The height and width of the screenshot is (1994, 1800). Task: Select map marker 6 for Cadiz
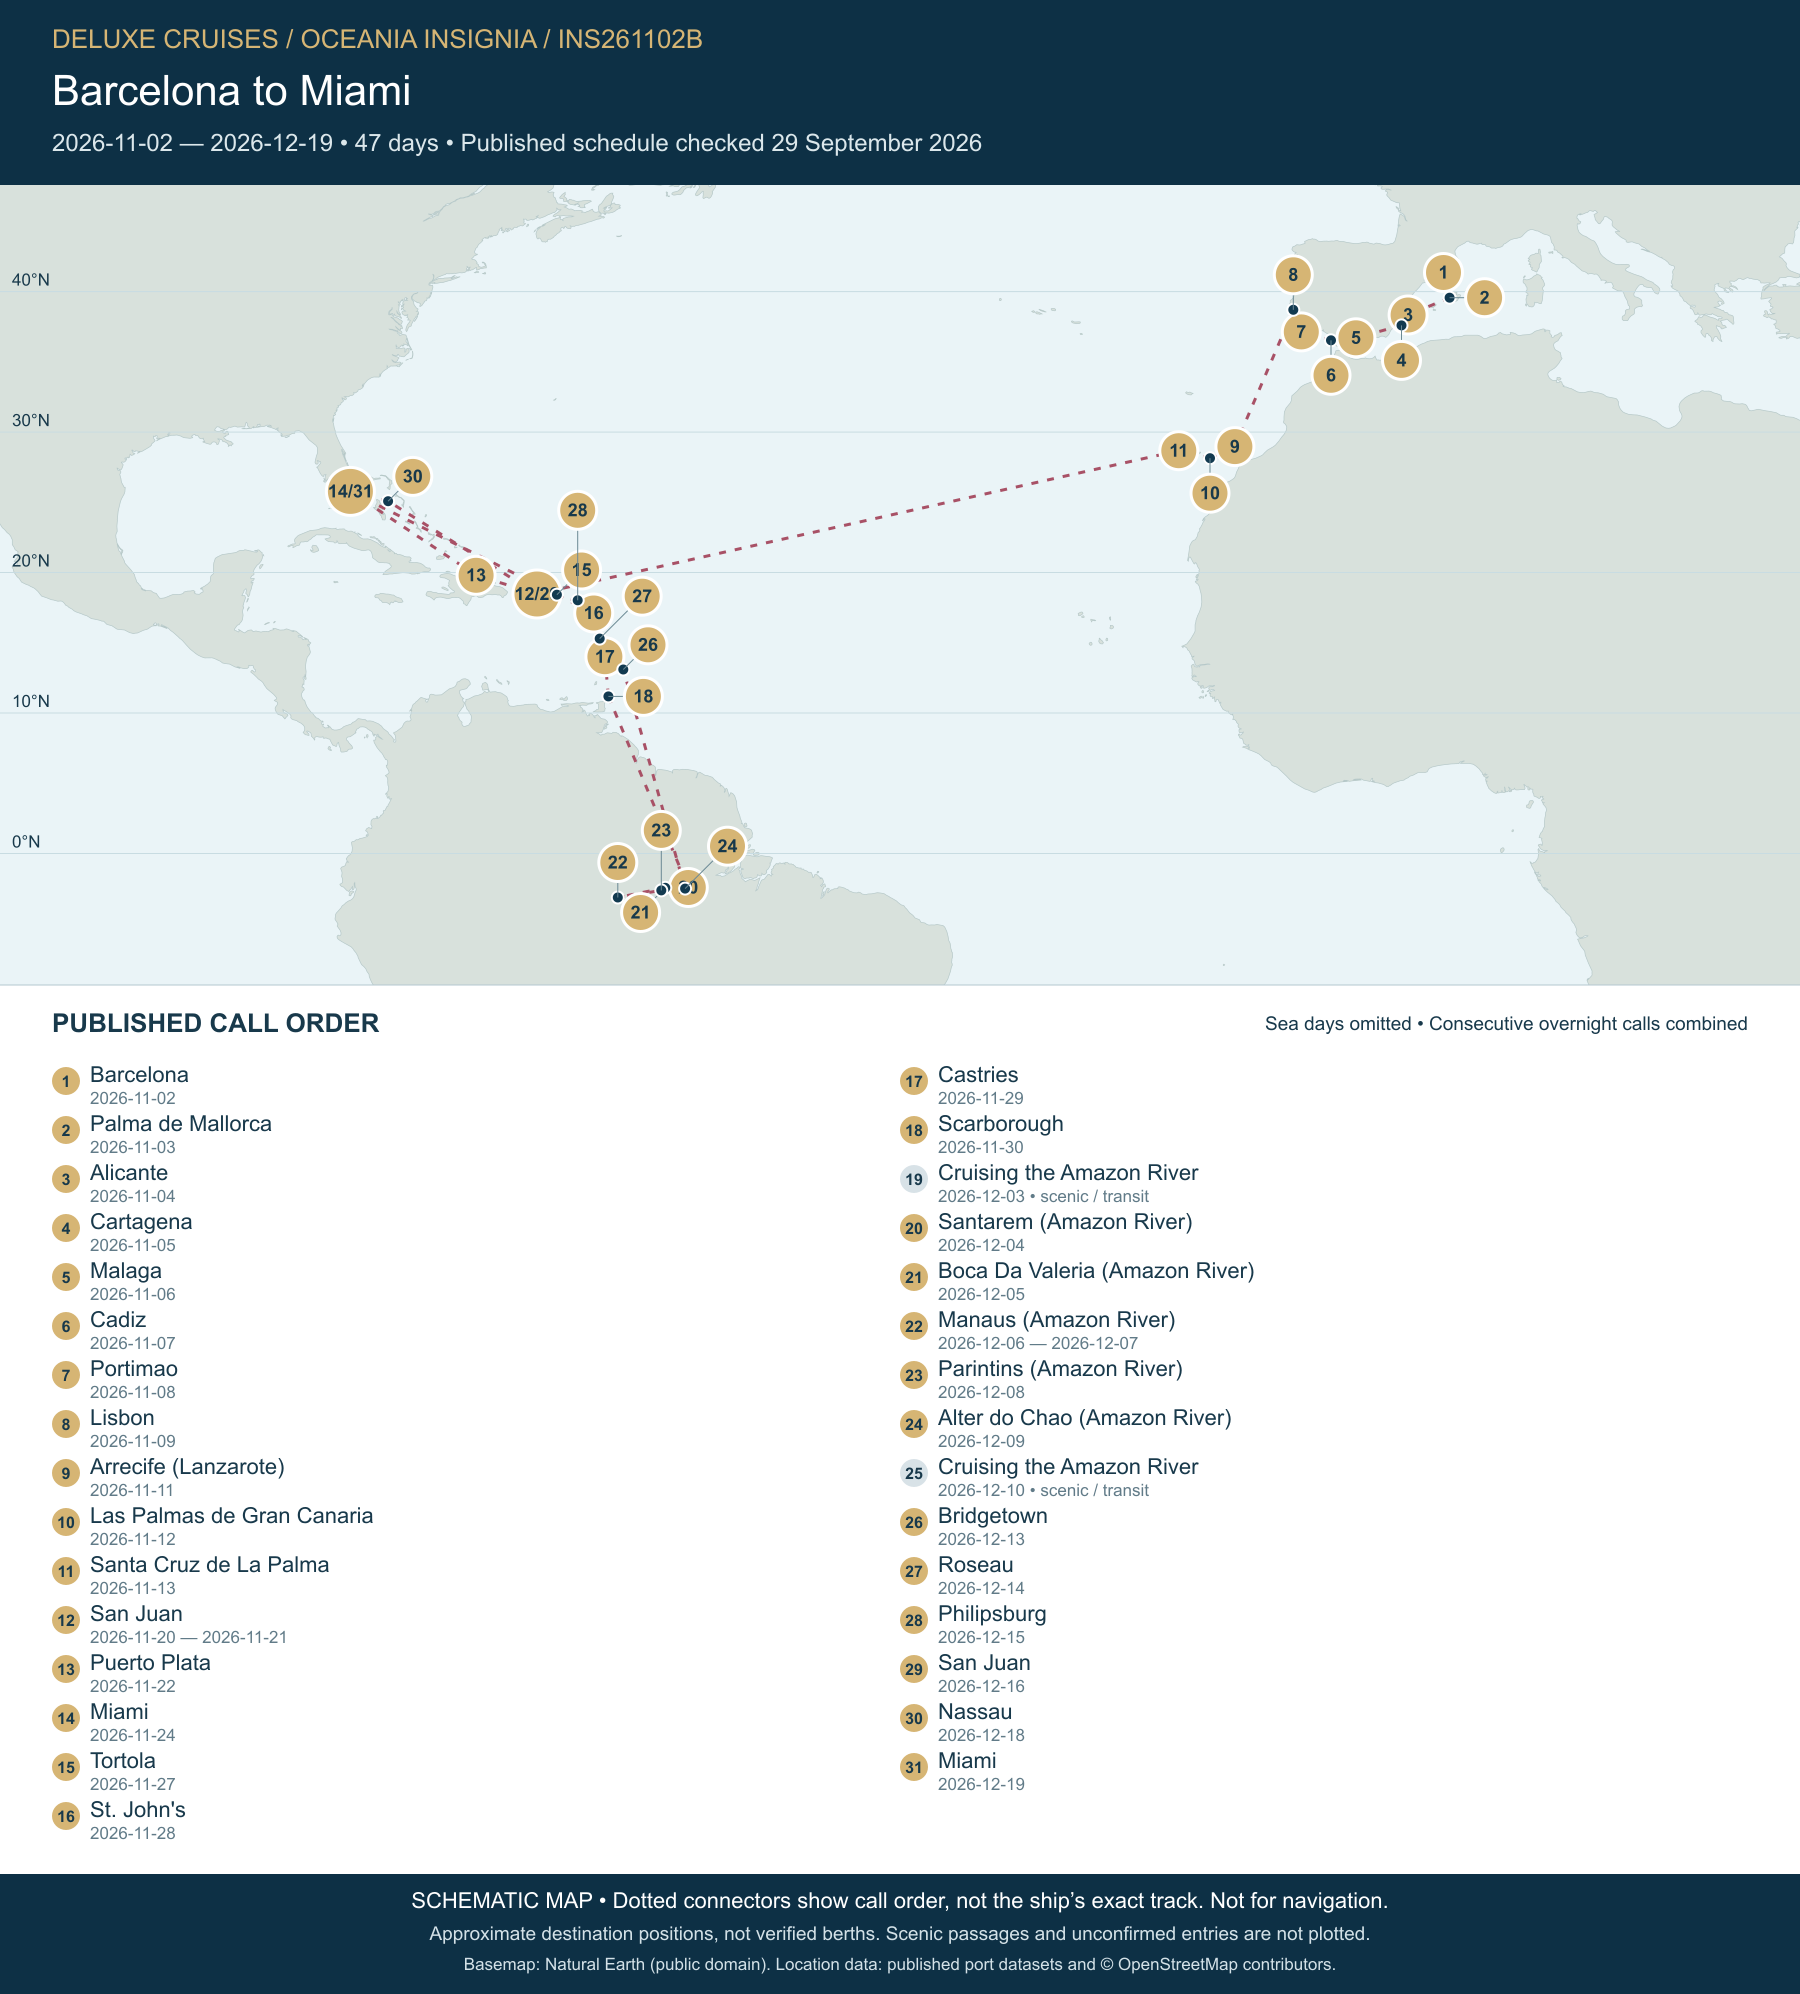(1330, 375)
